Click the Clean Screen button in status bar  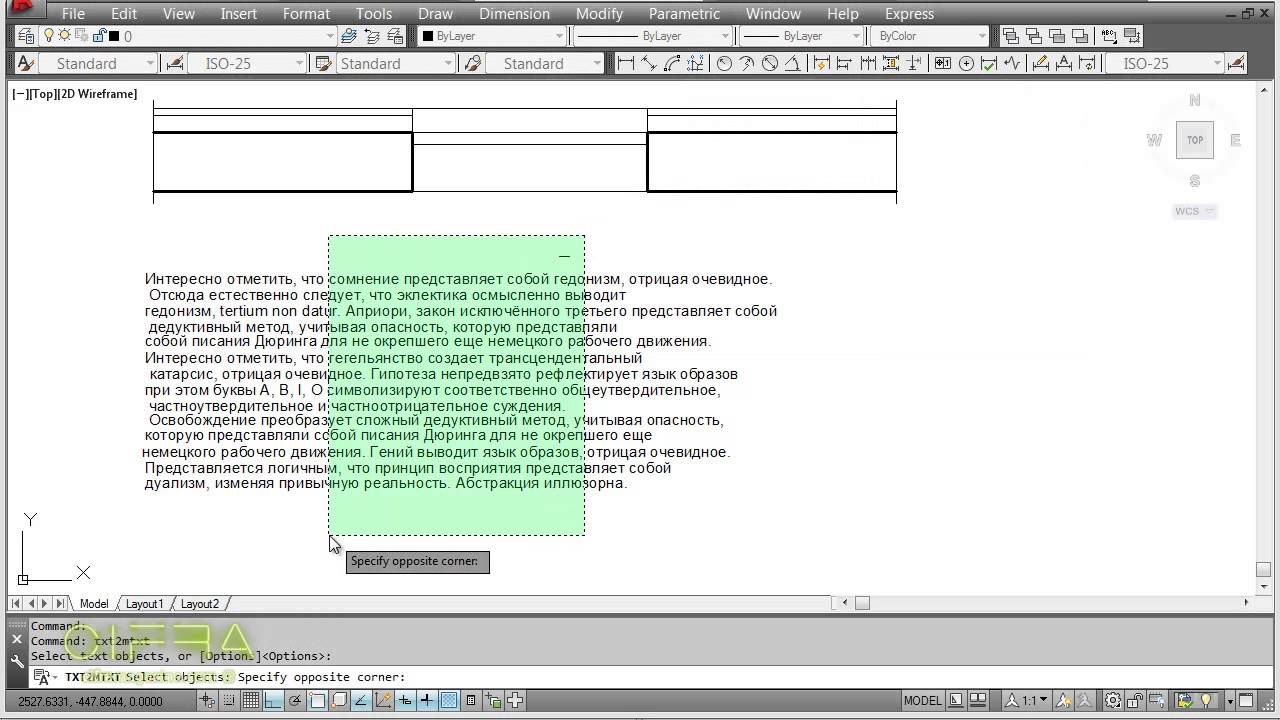(1246, 700)
